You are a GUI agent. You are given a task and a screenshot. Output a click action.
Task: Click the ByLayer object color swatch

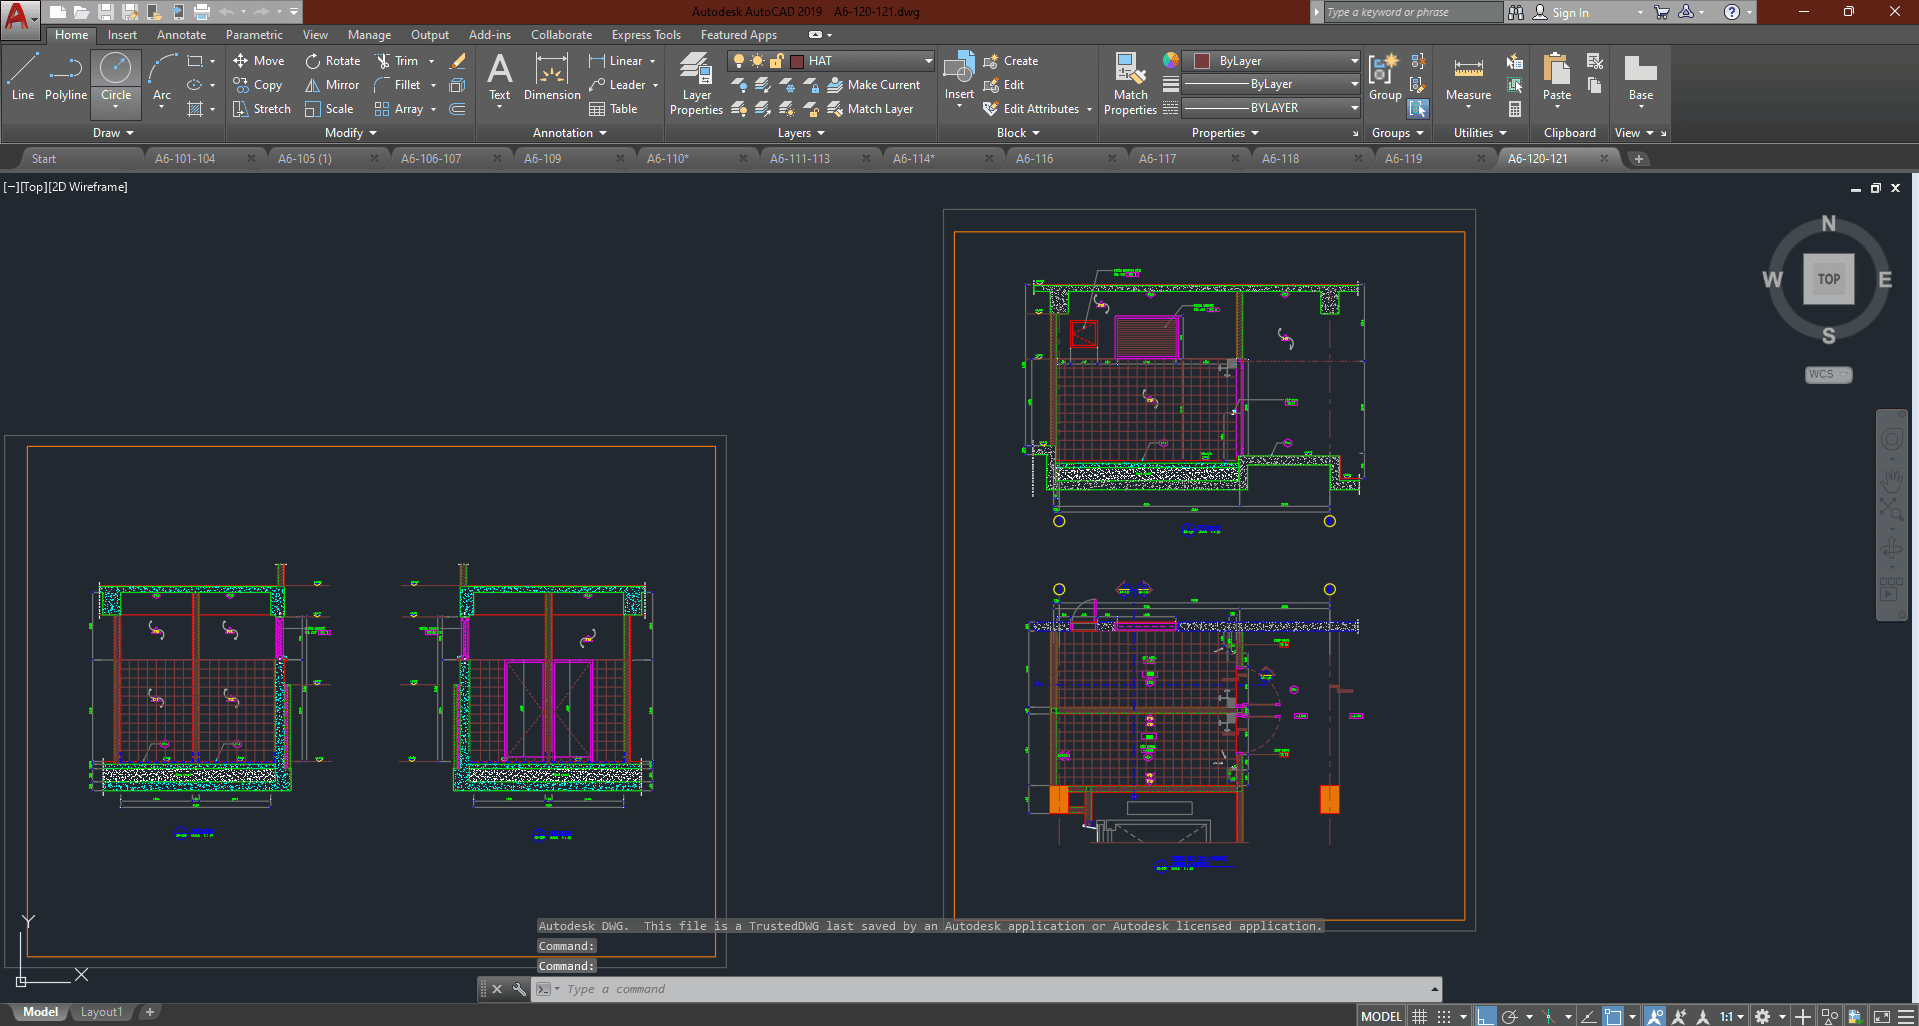point(1202,61)
